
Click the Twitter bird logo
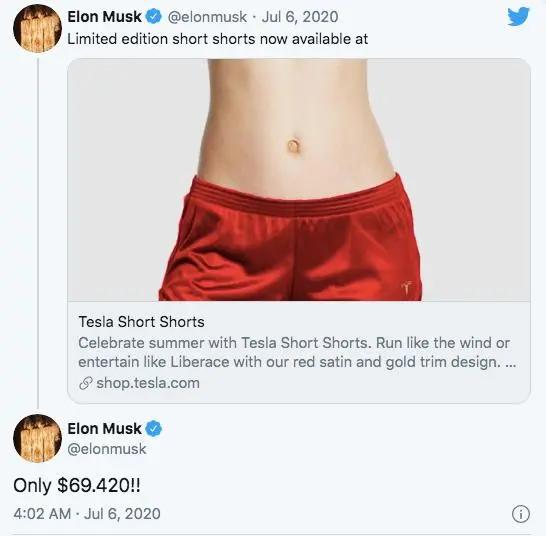pyautogui.click(x=518, y=16)
